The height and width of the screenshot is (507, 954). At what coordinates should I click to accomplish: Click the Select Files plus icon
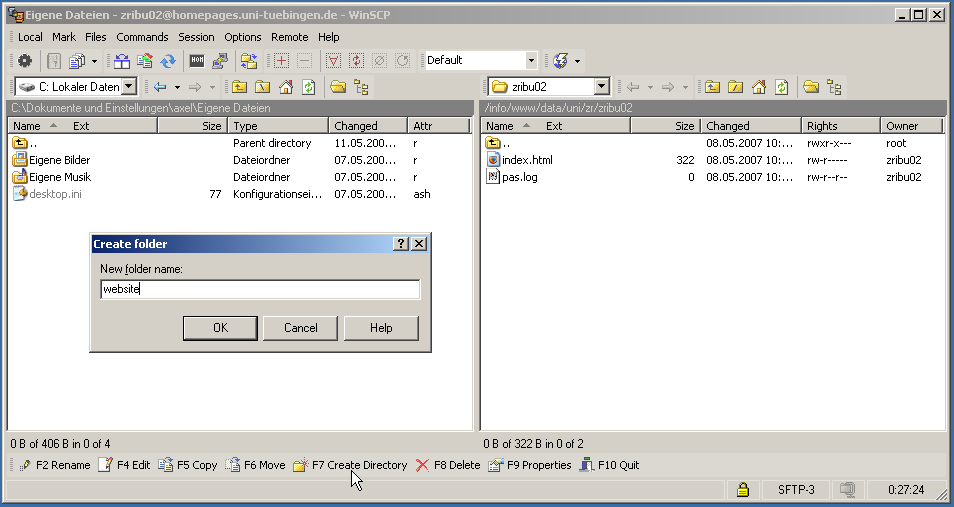click(281, 60)
